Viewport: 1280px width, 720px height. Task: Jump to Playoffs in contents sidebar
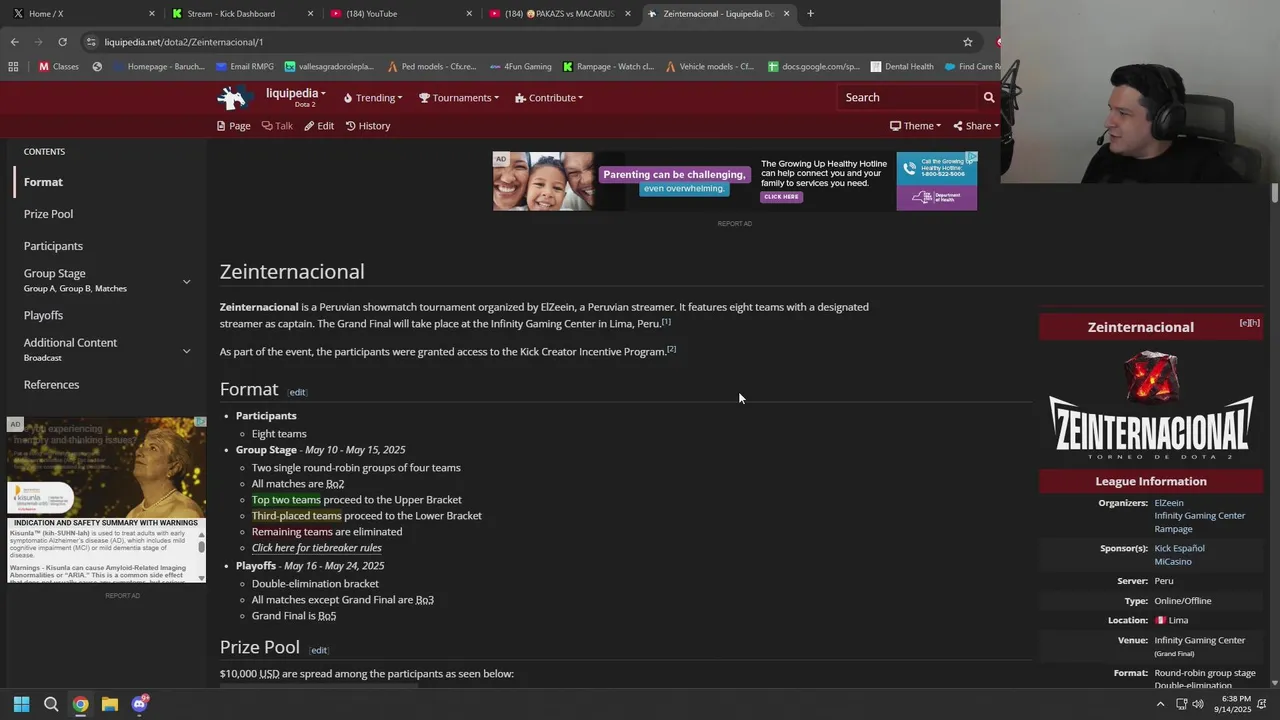point(43,315)
